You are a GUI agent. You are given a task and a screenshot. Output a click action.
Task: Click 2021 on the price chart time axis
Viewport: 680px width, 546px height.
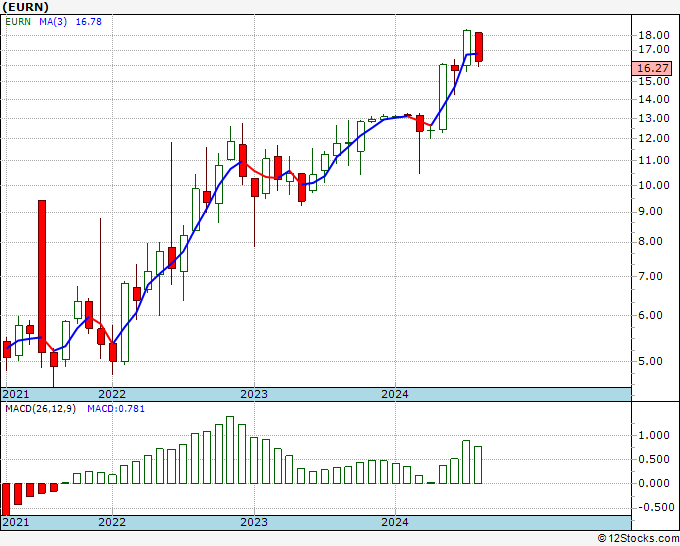click(x=16, y=394)
